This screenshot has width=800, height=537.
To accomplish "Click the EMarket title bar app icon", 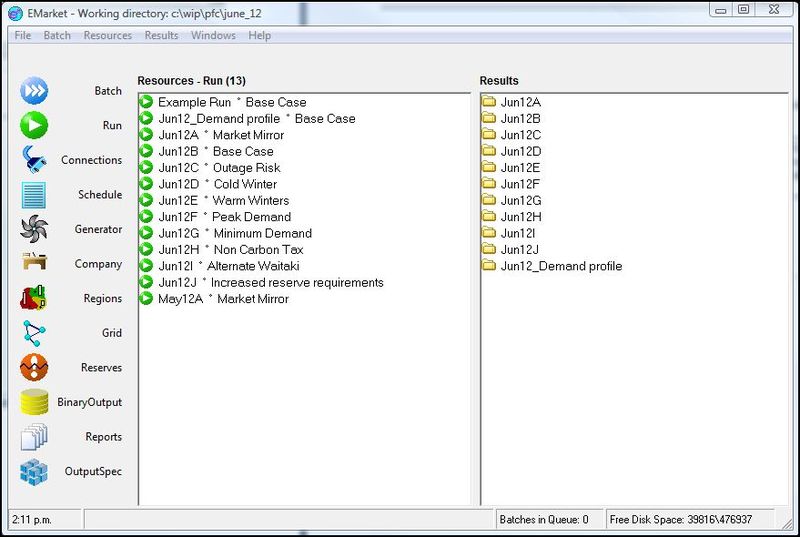I will coord(16,14).
